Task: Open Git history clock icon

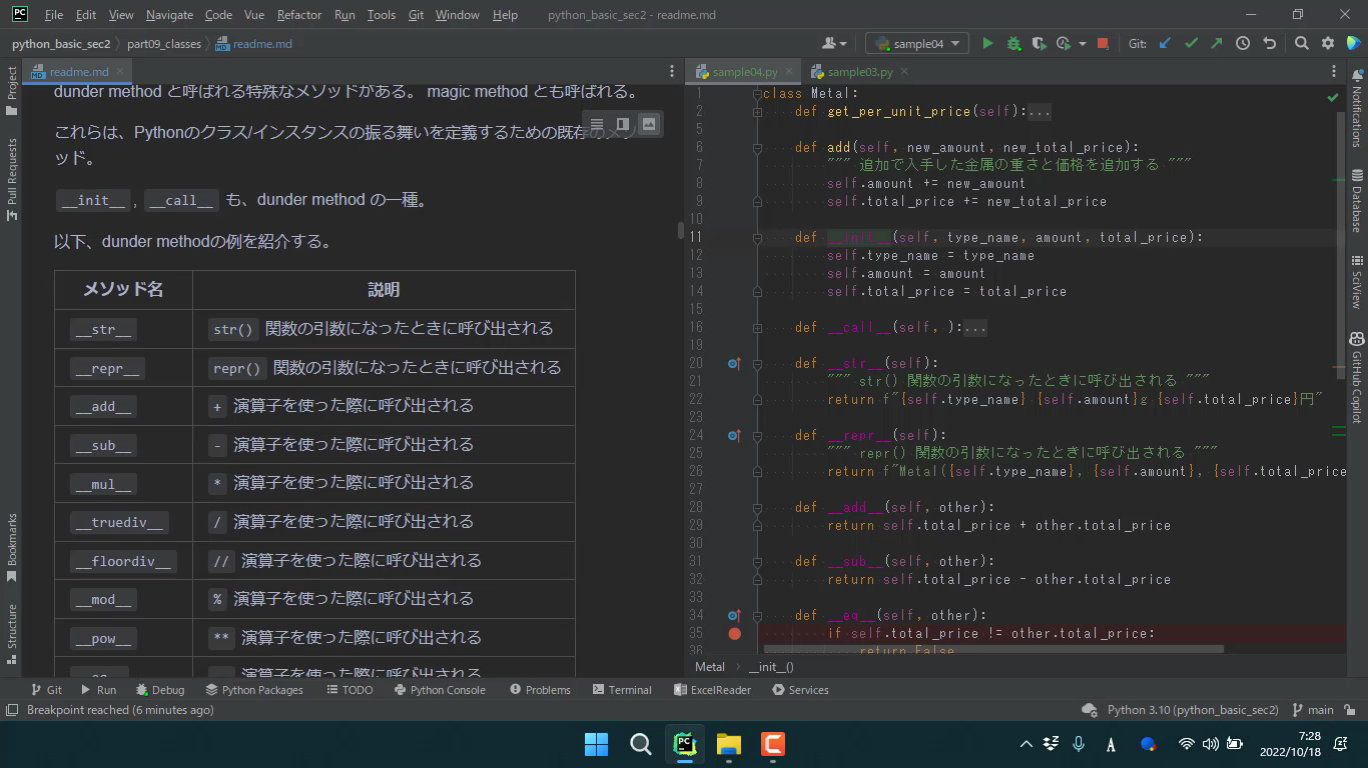Action: tap(1243, 43)
